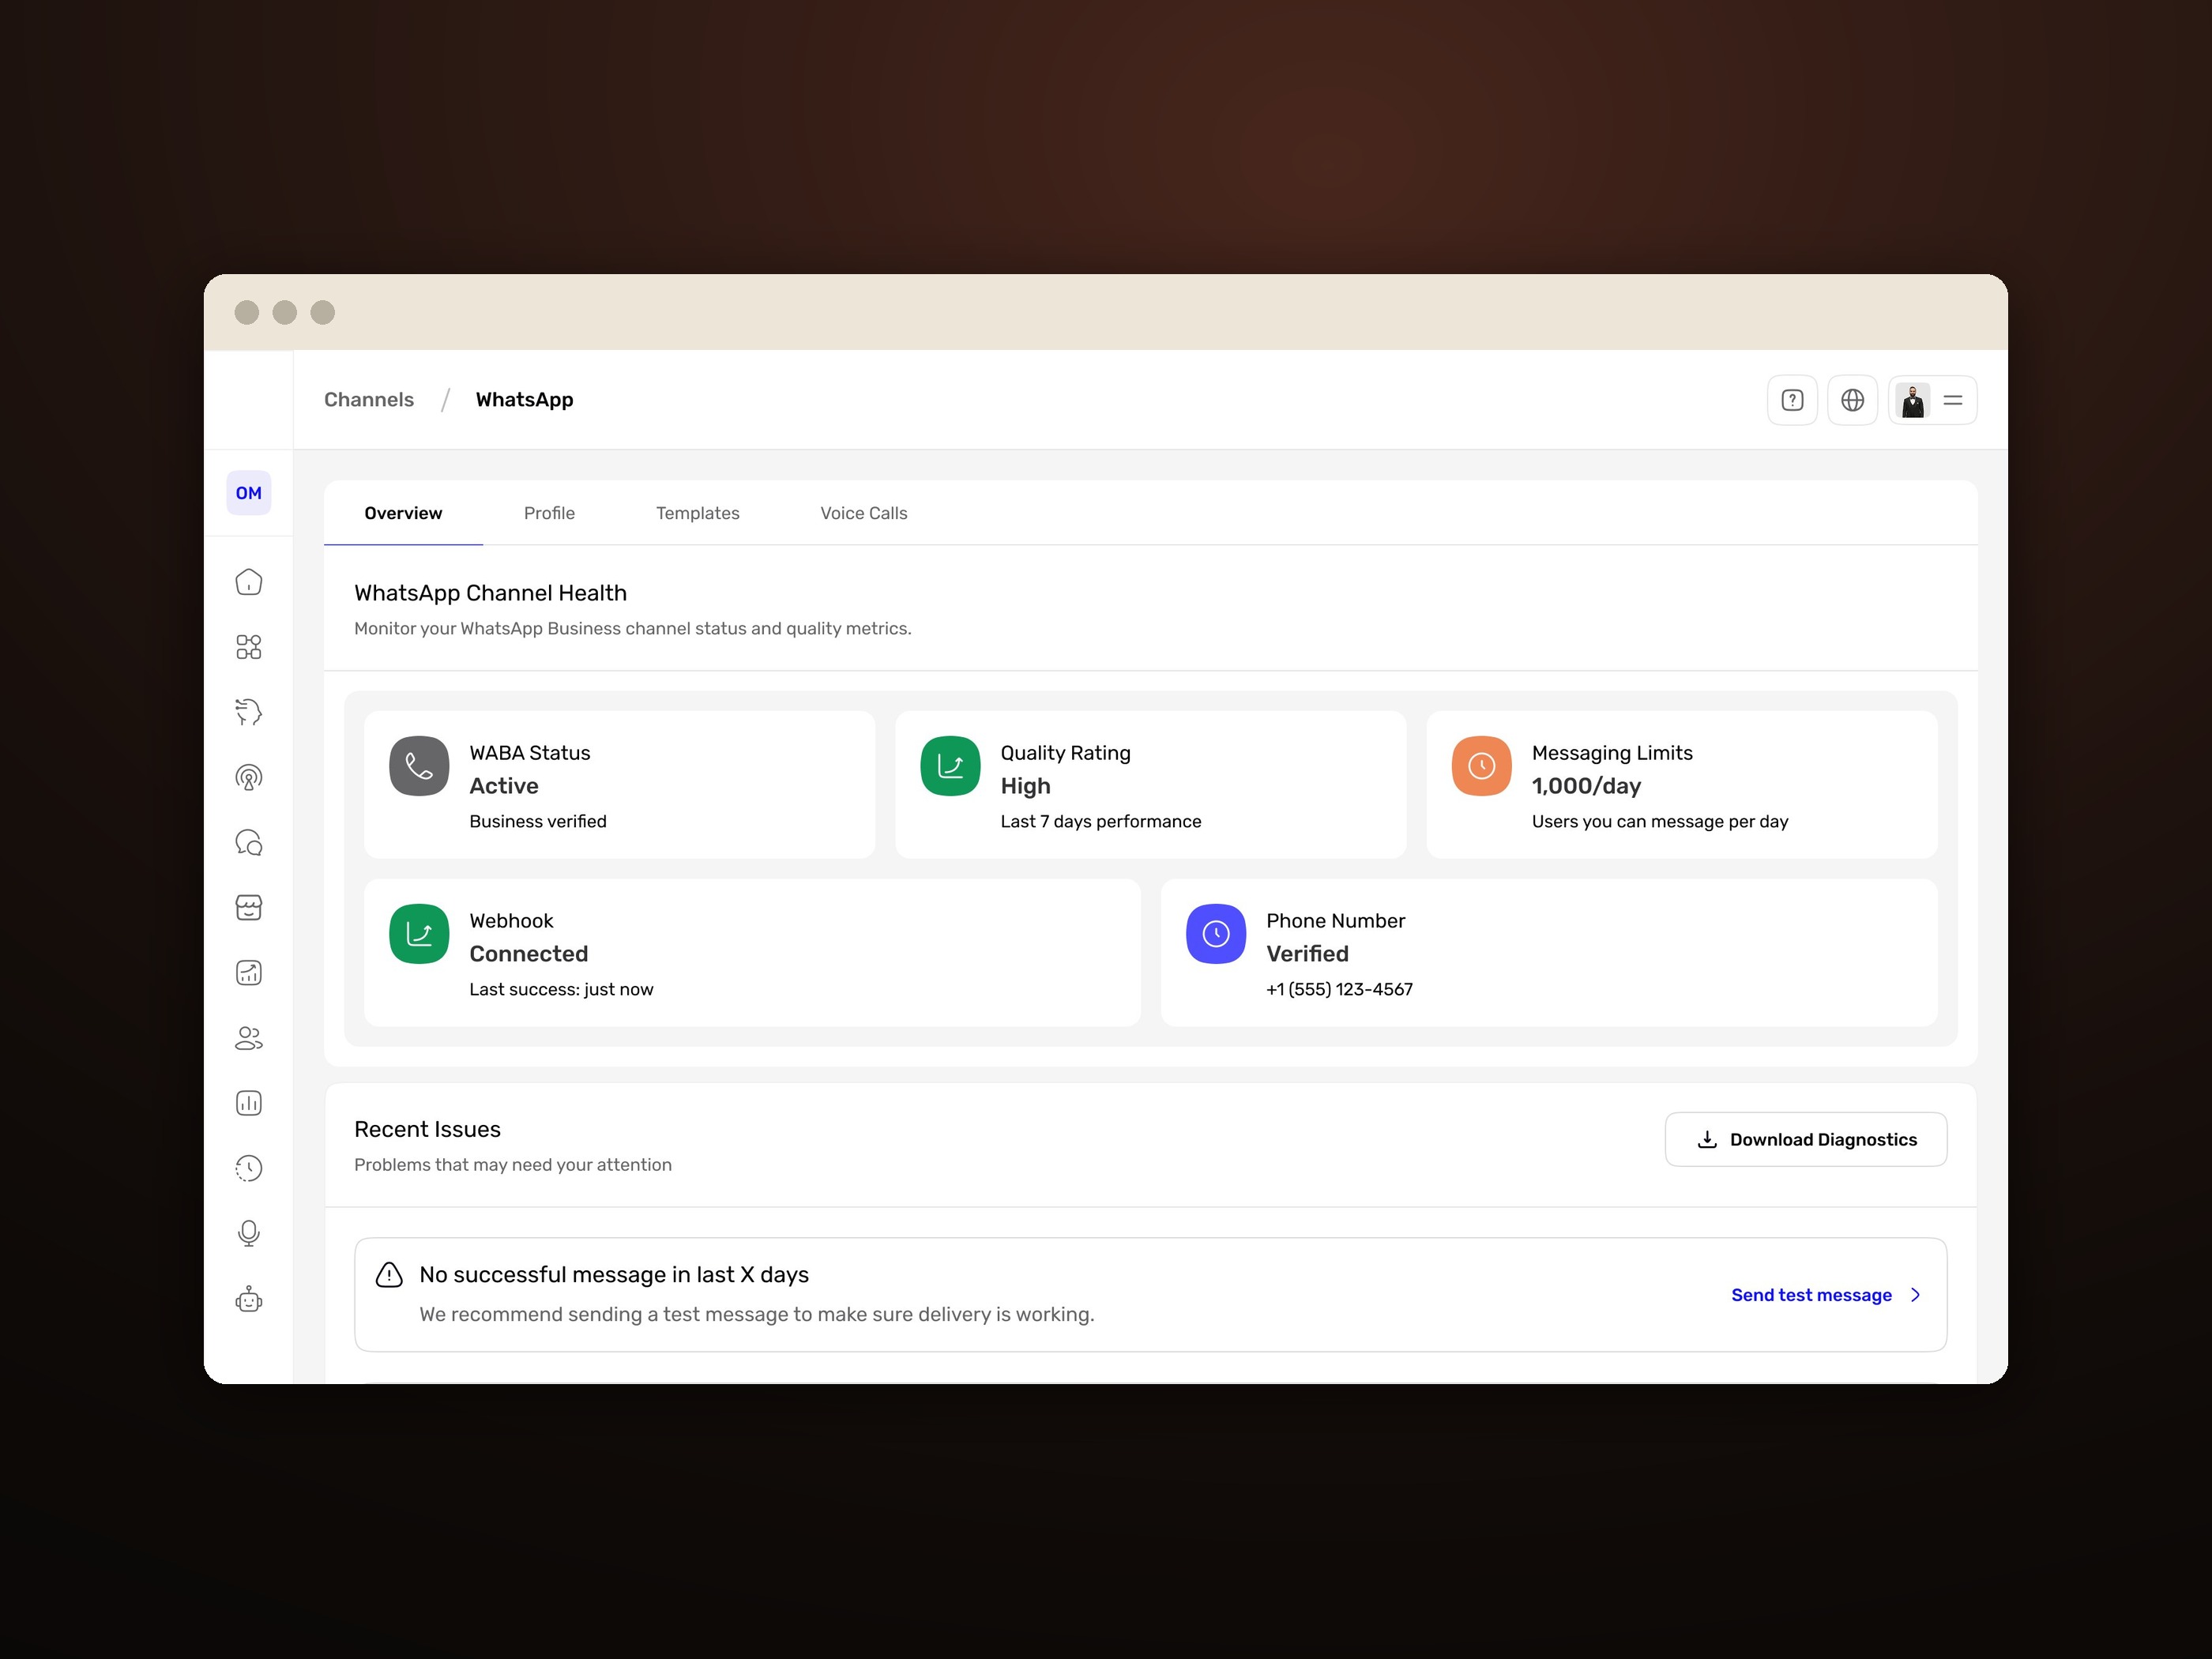Click 'No successful message in last X days'
2212x1659 pixels.
614,1275
